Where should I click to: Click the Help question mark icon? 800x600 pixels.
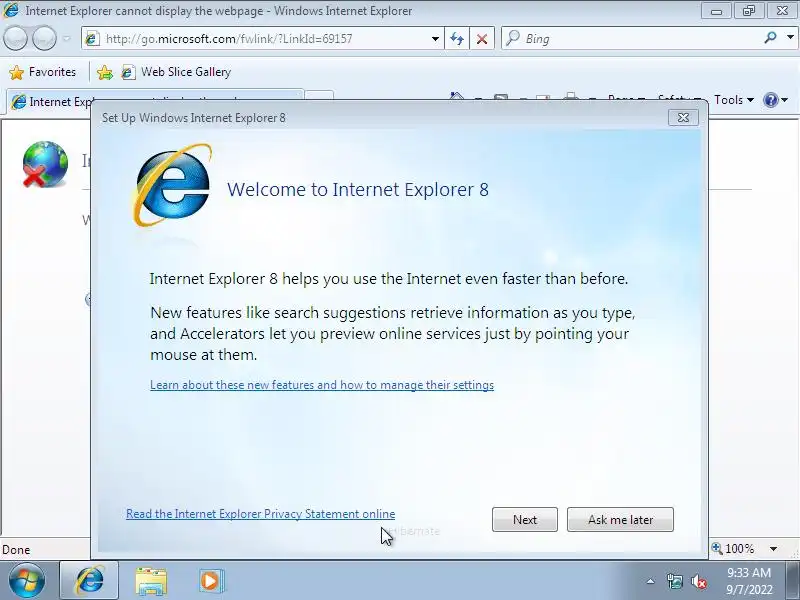click(770, 100)
